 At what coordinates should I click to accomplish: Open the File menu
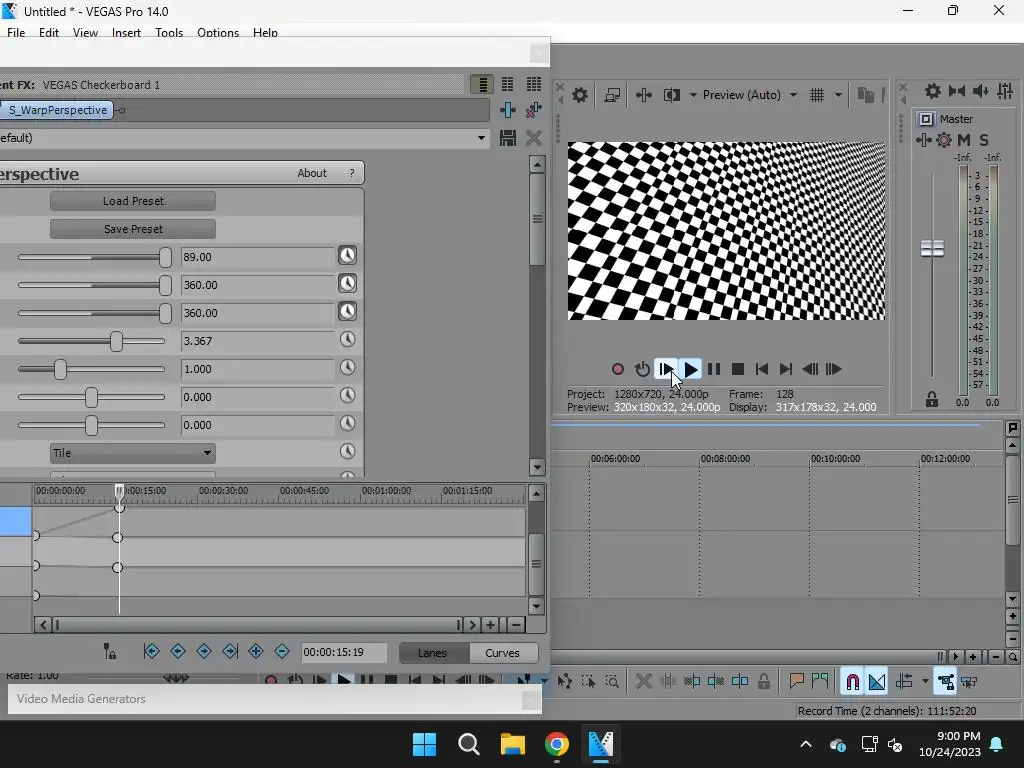[16, 33]
